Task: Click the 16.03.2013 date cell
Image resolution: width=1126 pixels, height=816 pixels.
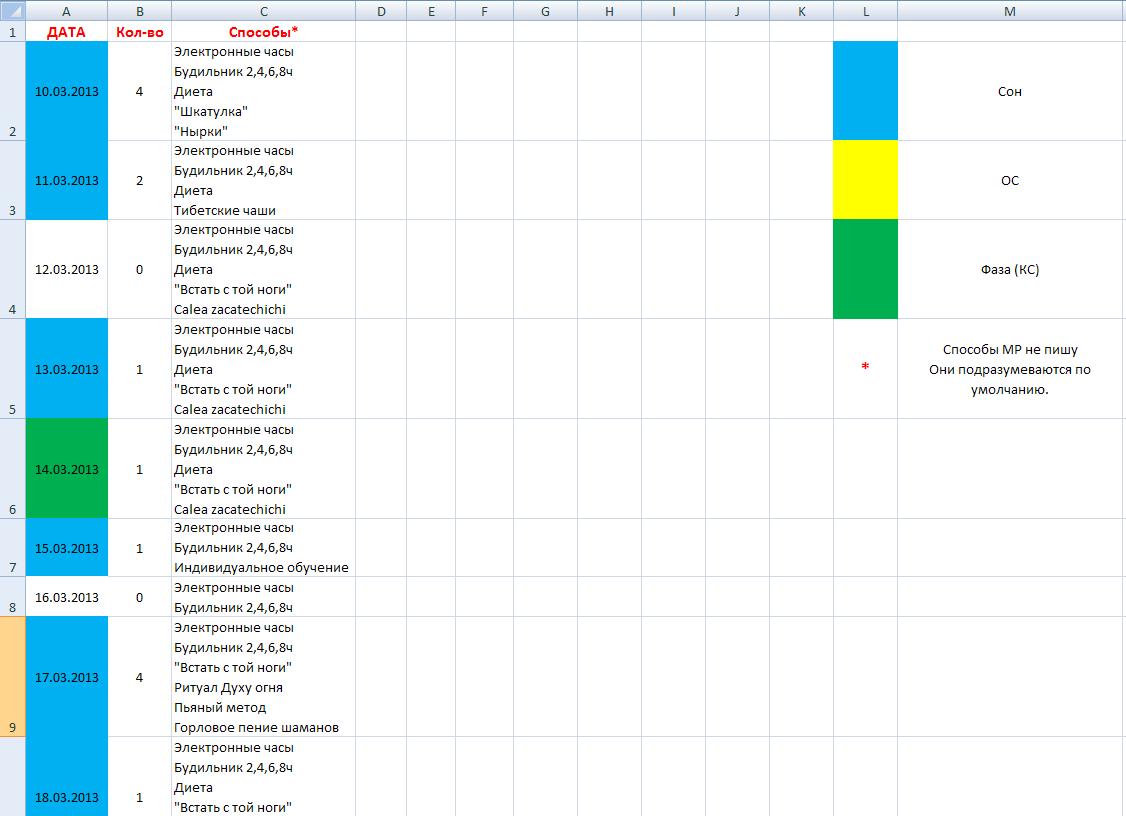Action: [66, 597]
